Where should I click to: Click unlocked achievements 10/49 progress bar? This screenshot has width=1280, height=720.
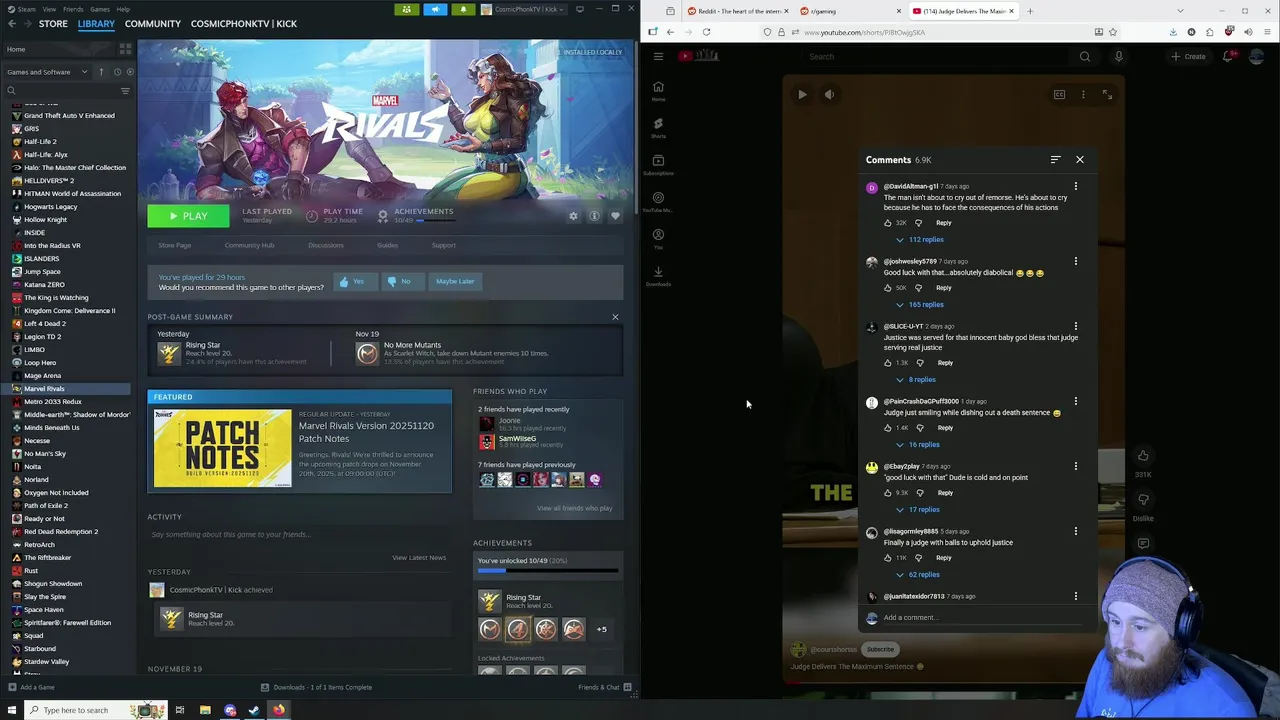pos(548,571)
